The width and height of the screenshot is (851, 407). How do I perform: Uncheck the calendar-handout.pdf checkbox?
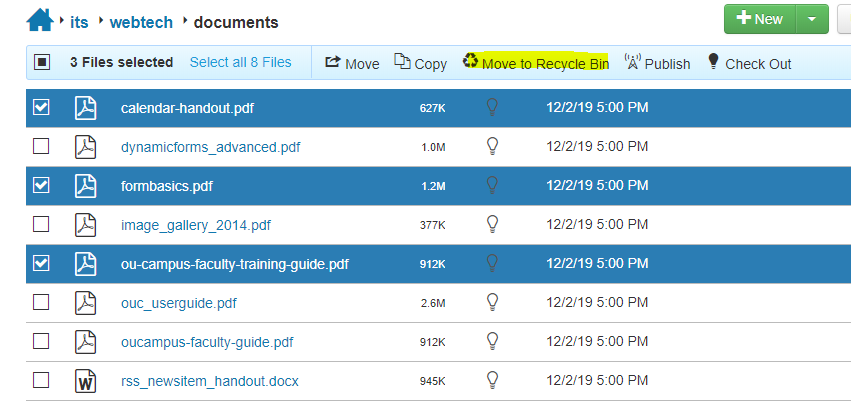coord(41,107)
